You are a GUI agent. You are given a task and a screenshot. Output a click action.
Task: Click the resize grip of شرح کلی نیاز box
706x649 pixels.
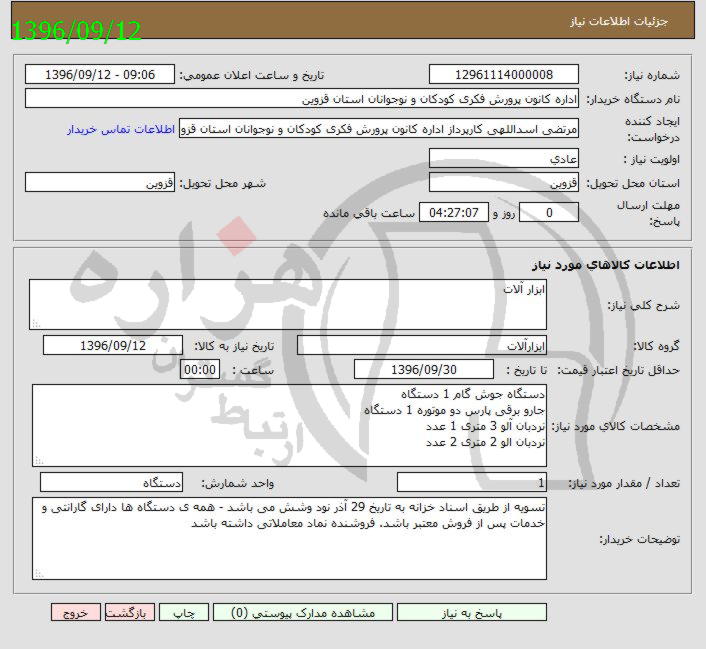pos(36,324)
